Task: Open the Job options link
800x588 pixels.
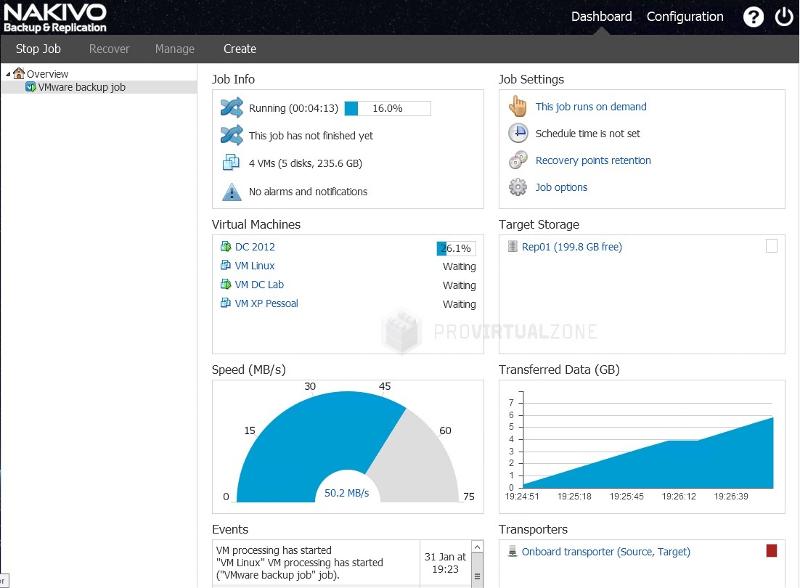Action: [x=561, y=187]
